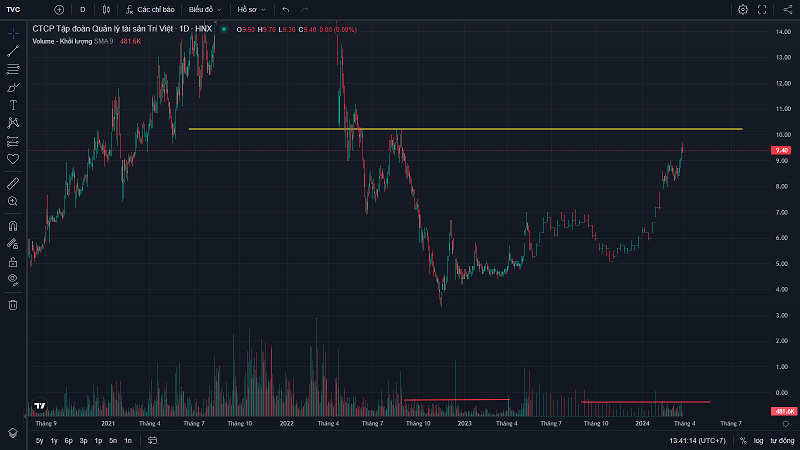Click the zoom in magnifier tool
Viewport: 800px width, 450px height.
pos(13,201)
